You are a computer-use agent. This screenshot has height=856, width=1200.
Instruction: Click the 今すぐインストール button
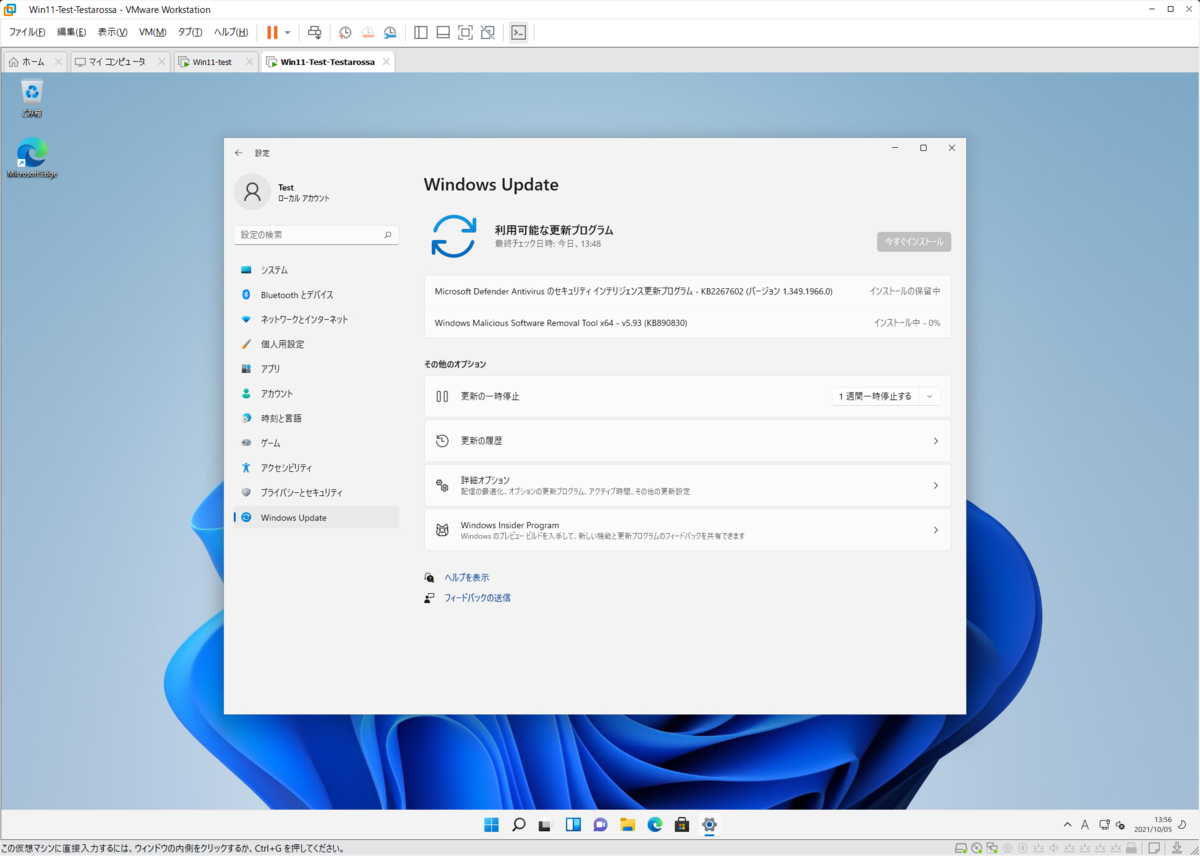914,242
